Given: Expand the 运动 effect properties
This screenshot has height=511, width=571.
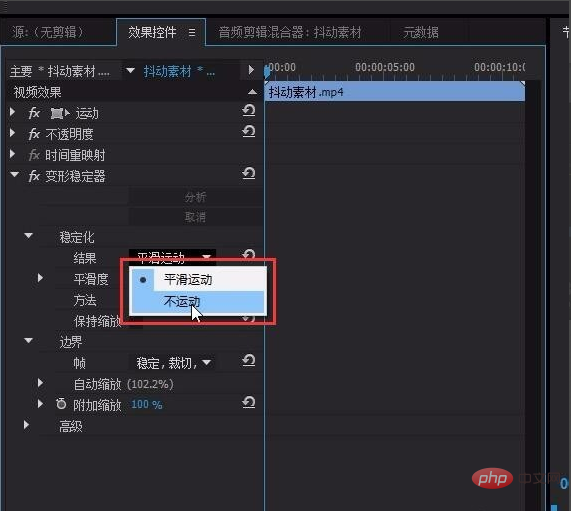Looking at the screenshot, I should click(x=12, y=112).
